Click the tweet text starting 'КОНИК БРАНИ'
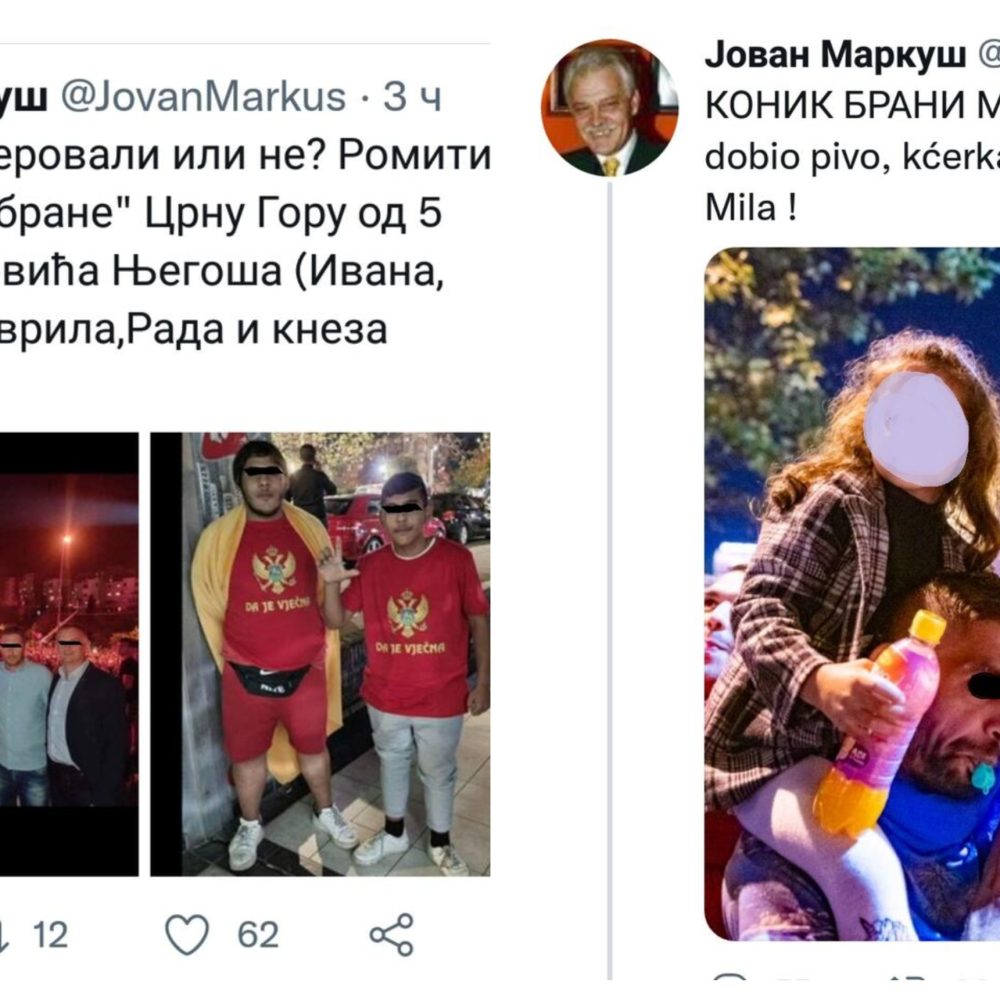 (x=852, y=106)
